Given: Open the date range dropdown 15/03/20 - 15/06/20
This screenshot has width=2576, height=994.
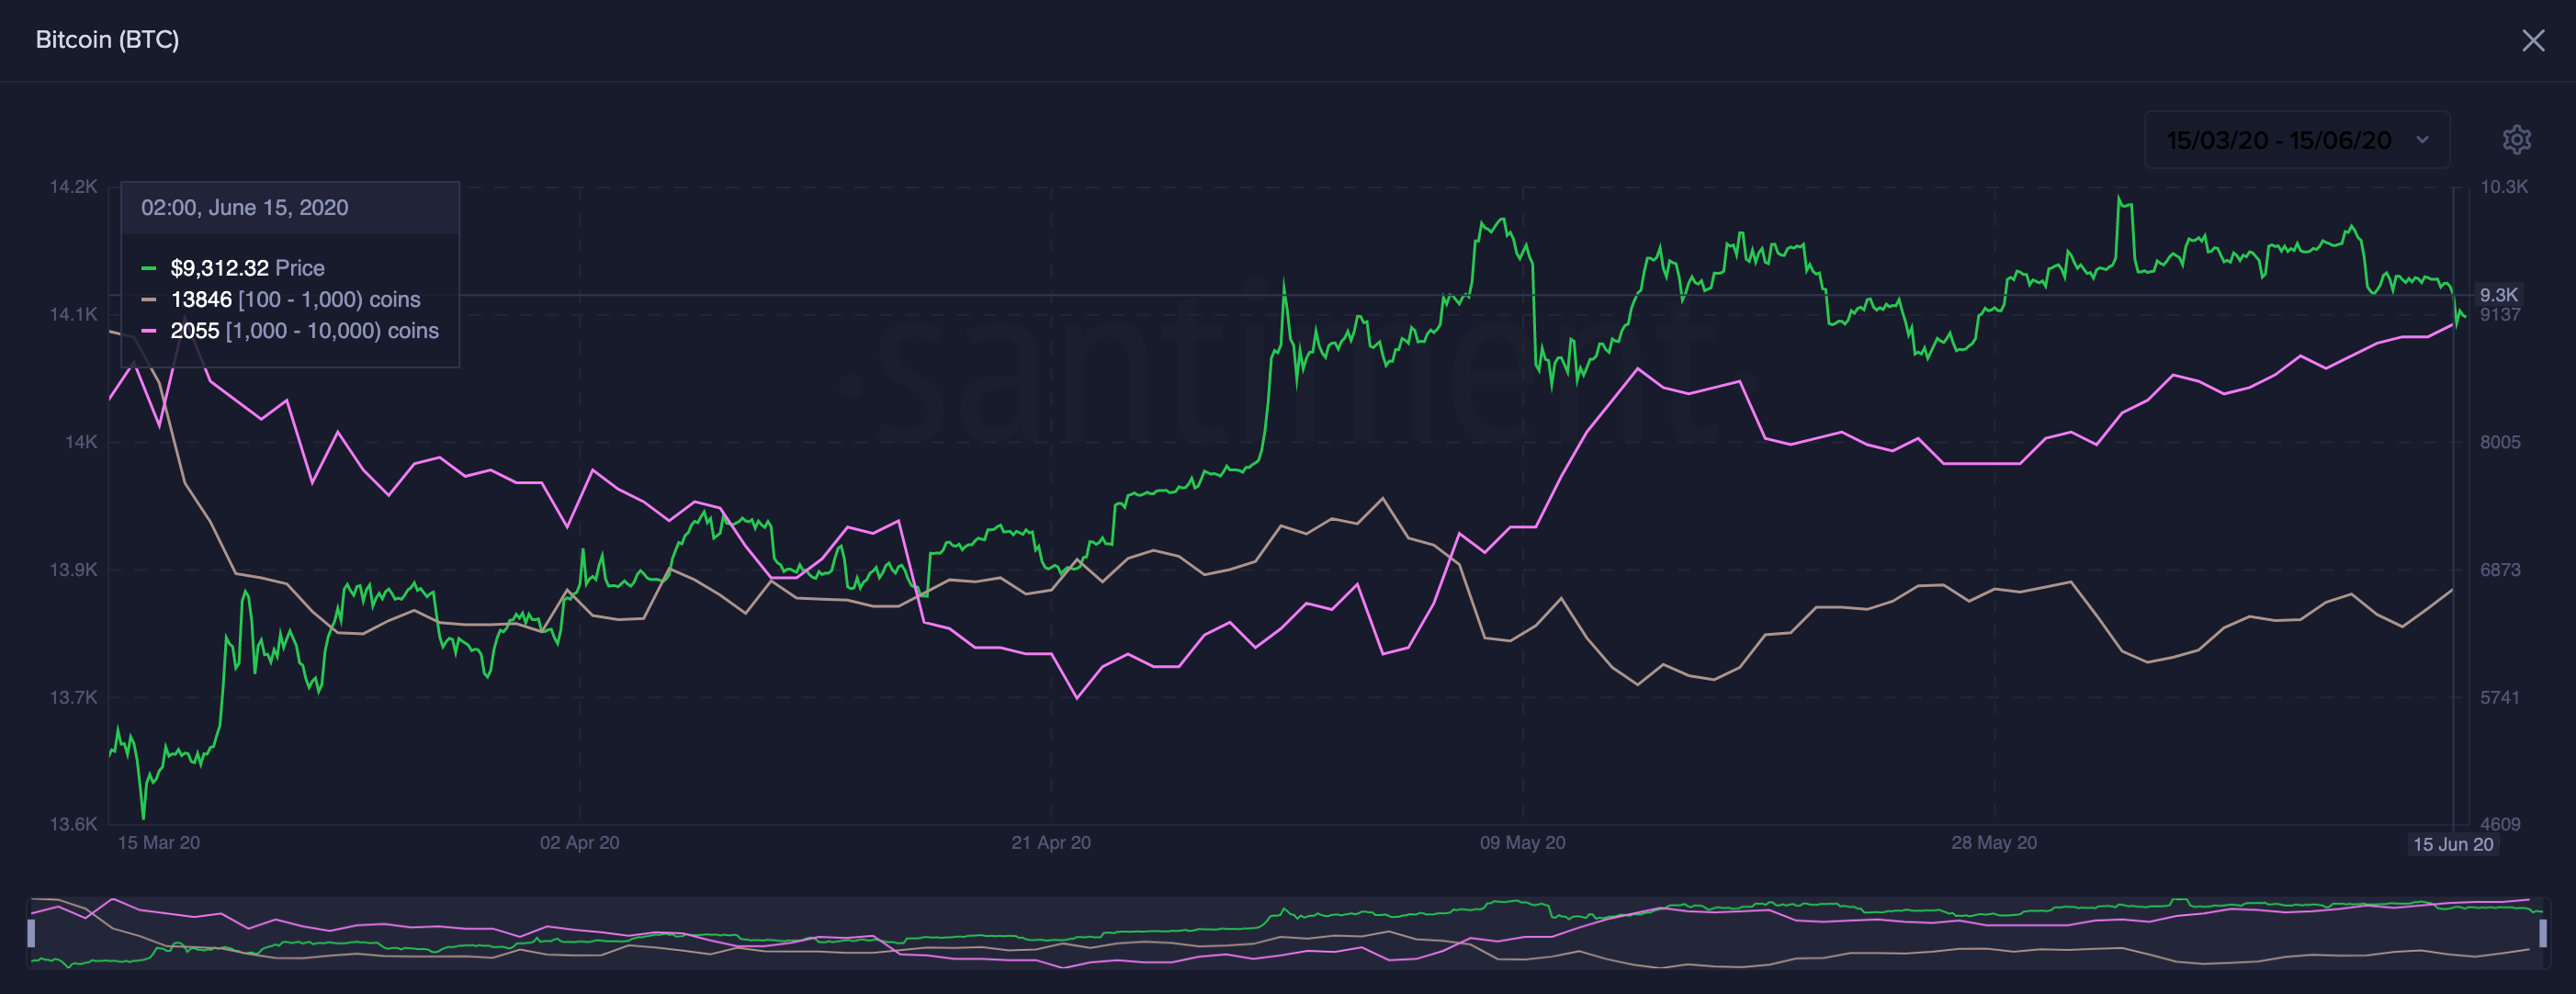Looking at the screenshot, I should click(2296, 140).
